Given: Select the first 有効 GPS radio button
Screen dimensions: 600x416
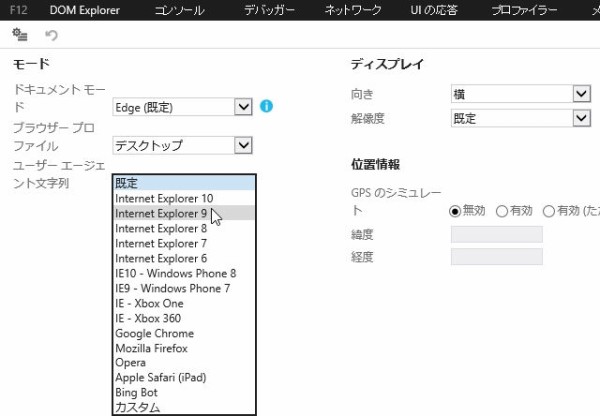Looking at the screenshot, I should pyautogui.click(x=502, y=211).
